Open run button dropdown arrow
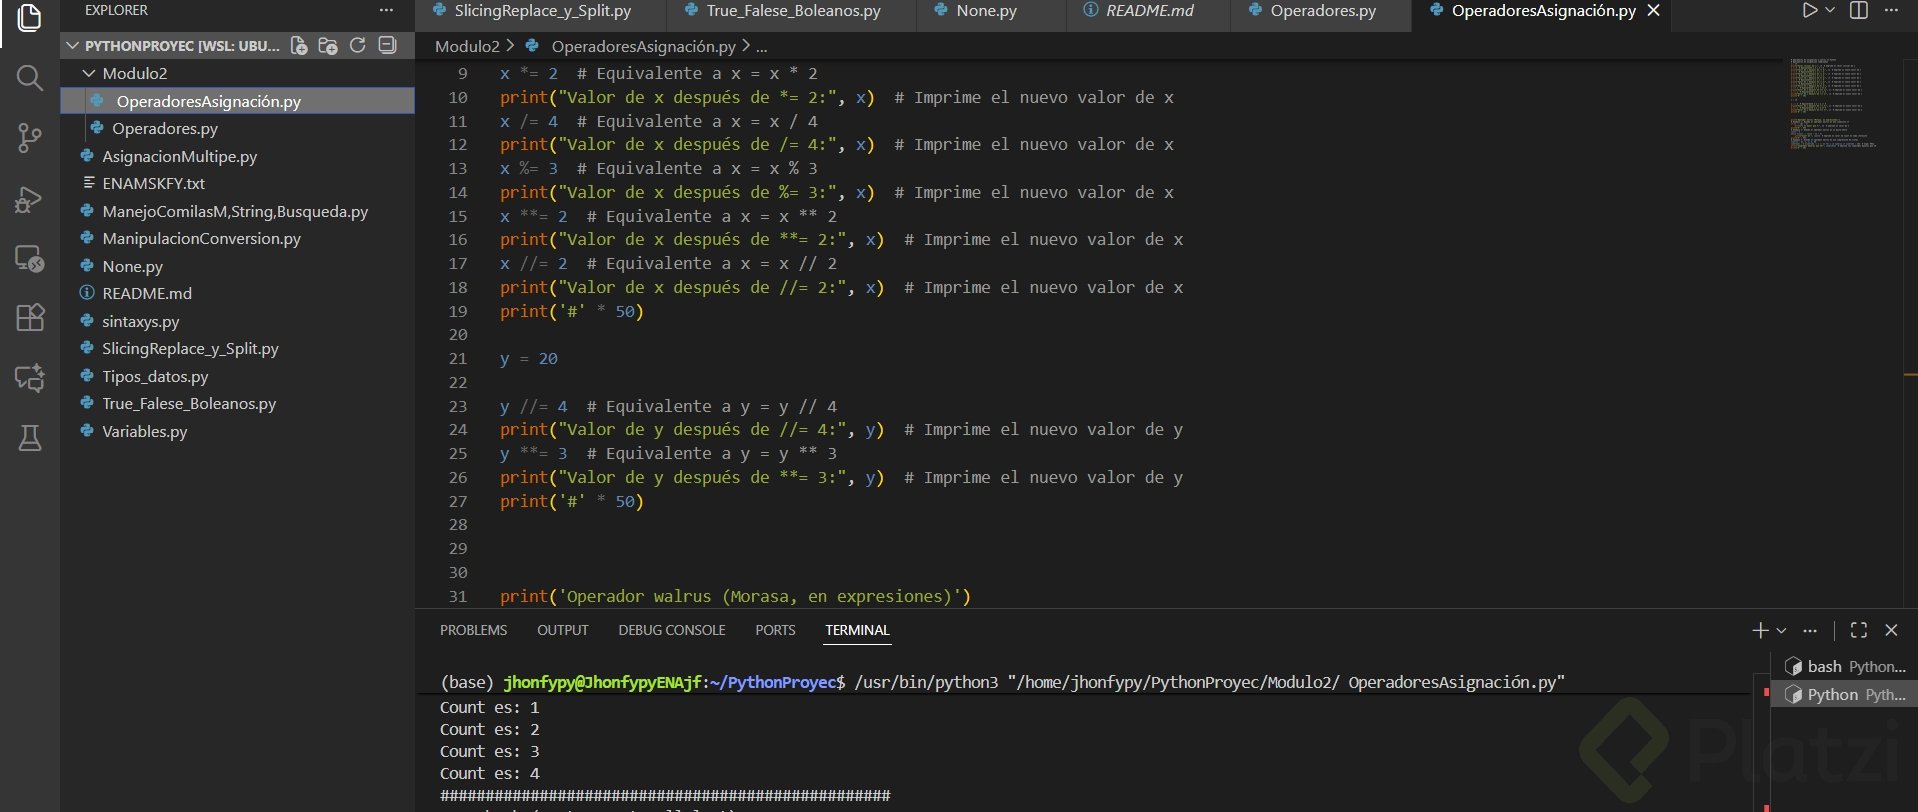1918x812 pixels. point(1830,11)
